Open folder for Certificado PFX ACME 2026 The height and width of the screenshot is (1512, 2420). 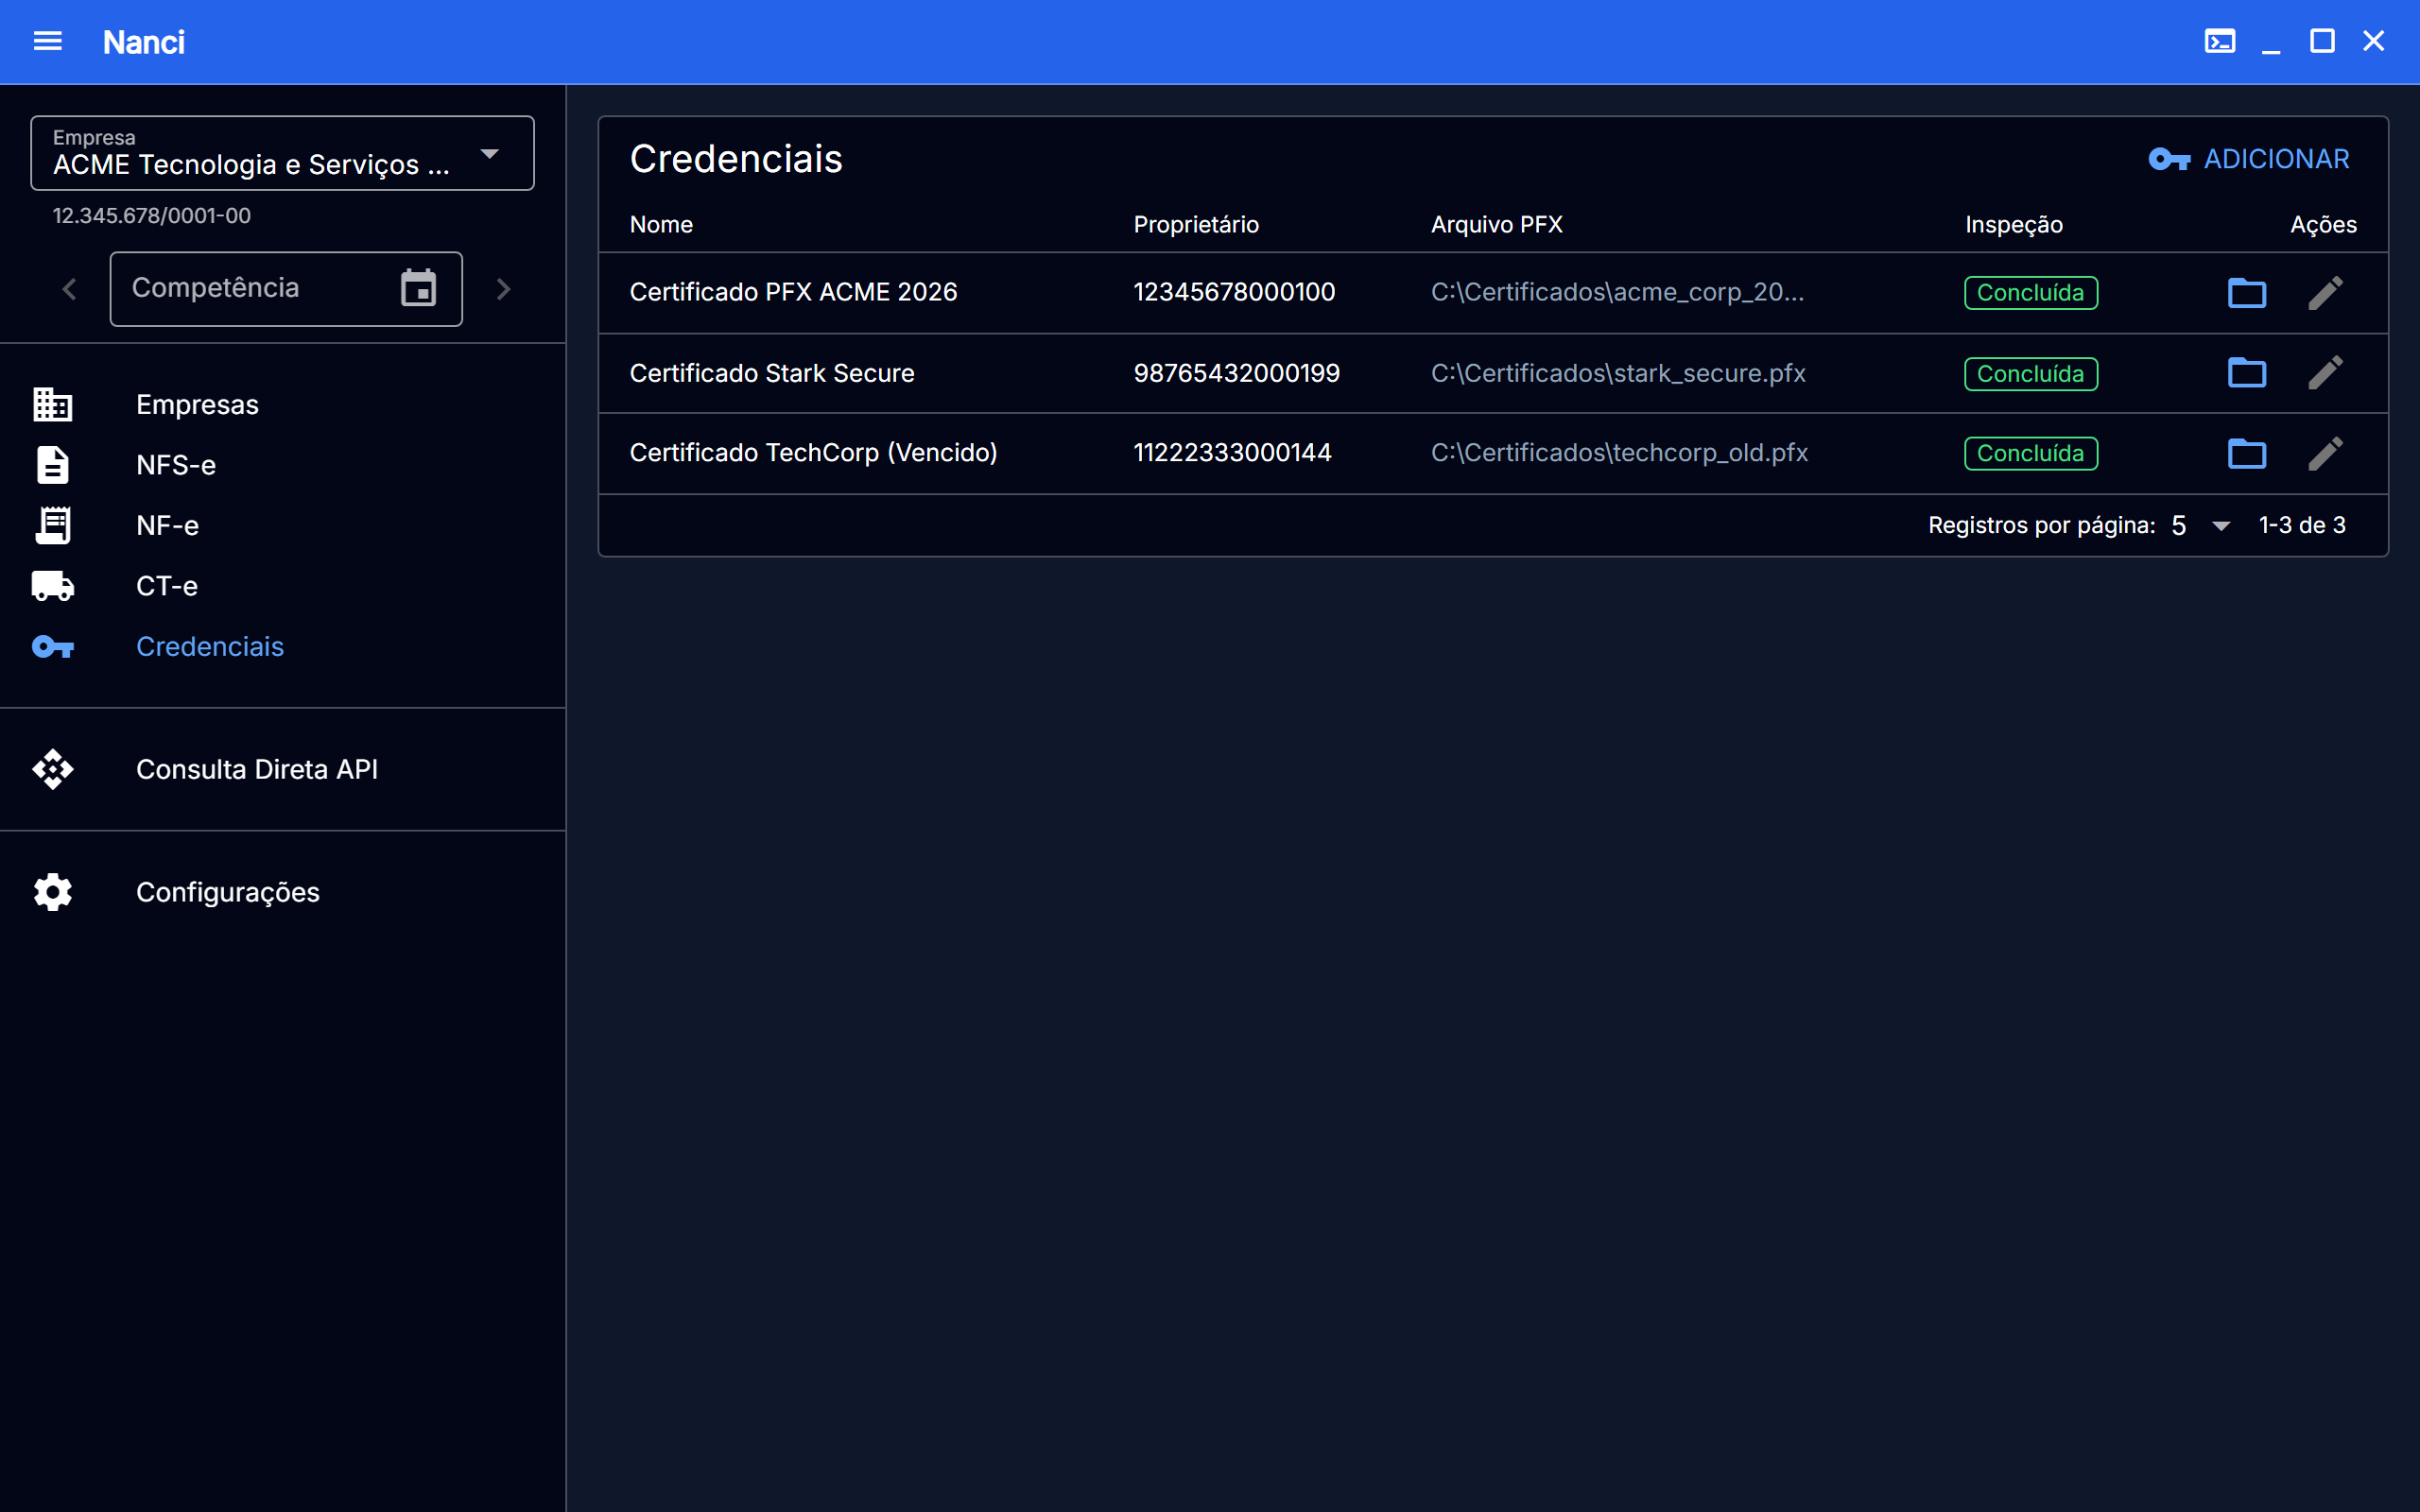(x=2247, y=293)
